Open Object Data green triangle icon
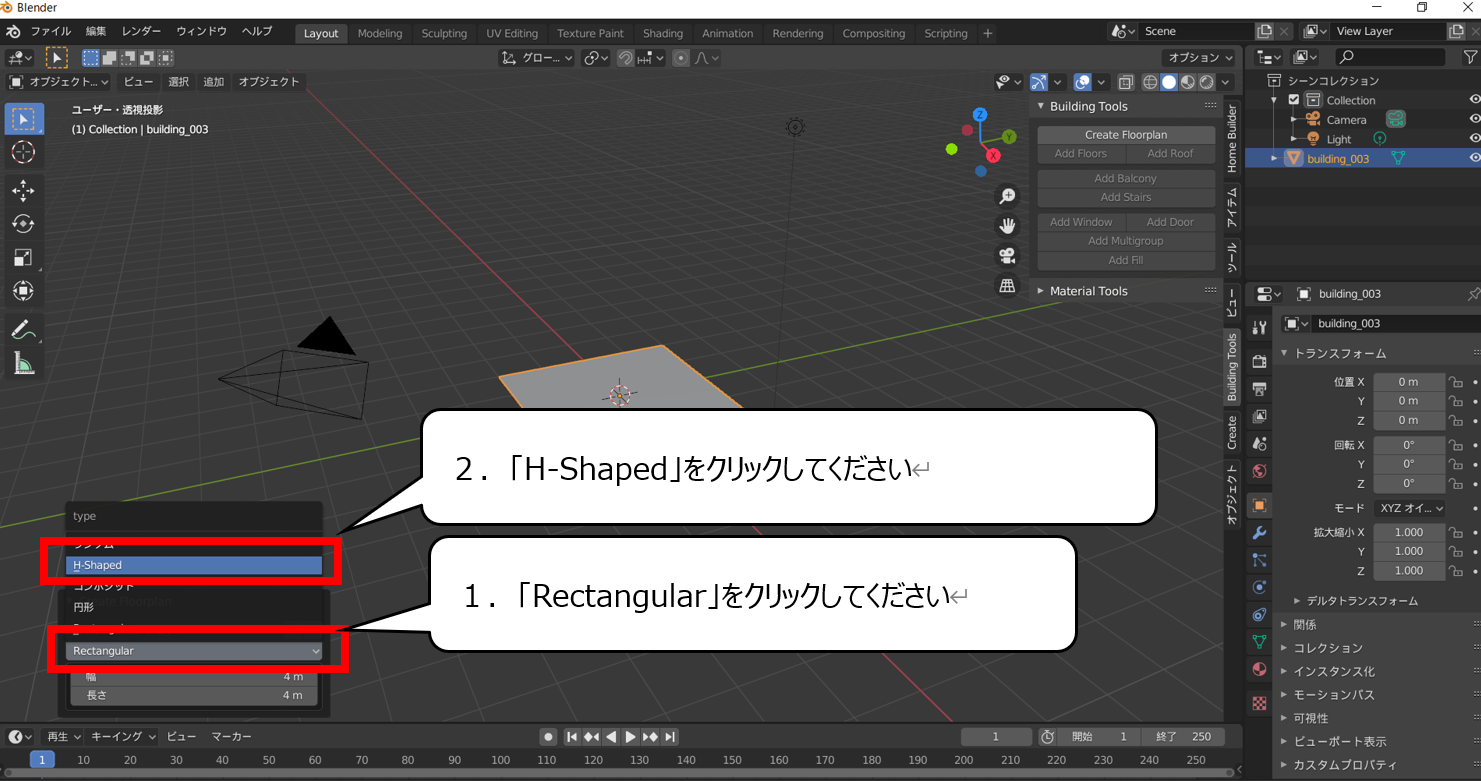 pyautogui.click(x=1260, y=641)
